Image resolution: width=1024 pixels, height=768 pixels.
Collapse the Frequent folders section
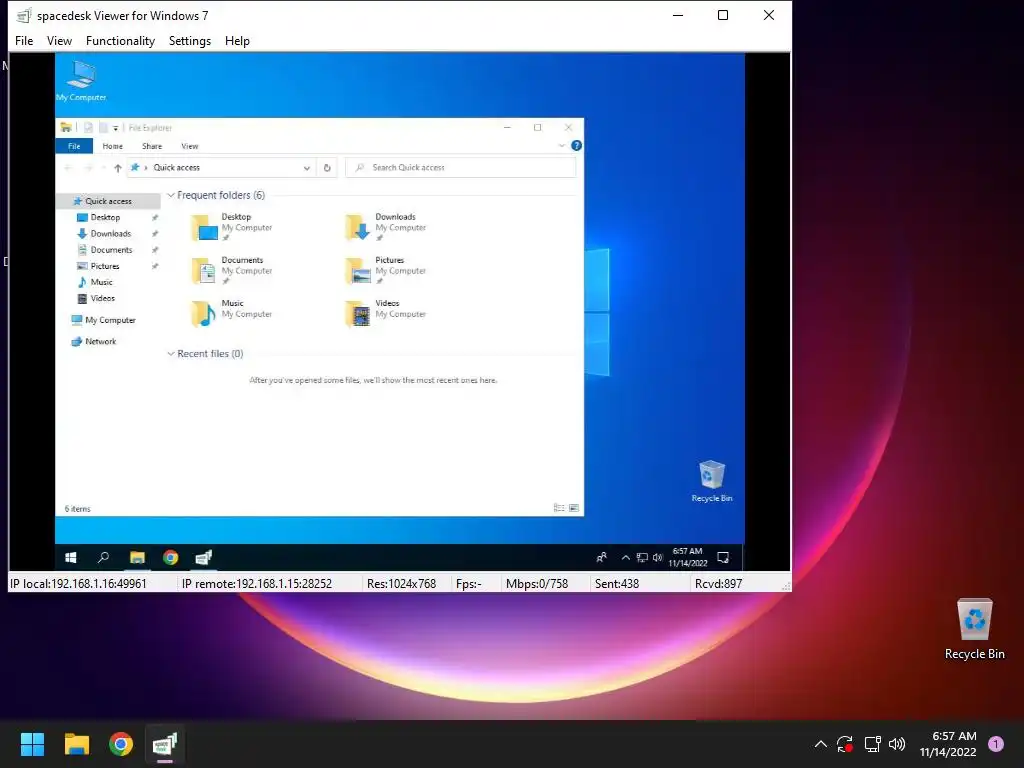[x=171, y=195]
